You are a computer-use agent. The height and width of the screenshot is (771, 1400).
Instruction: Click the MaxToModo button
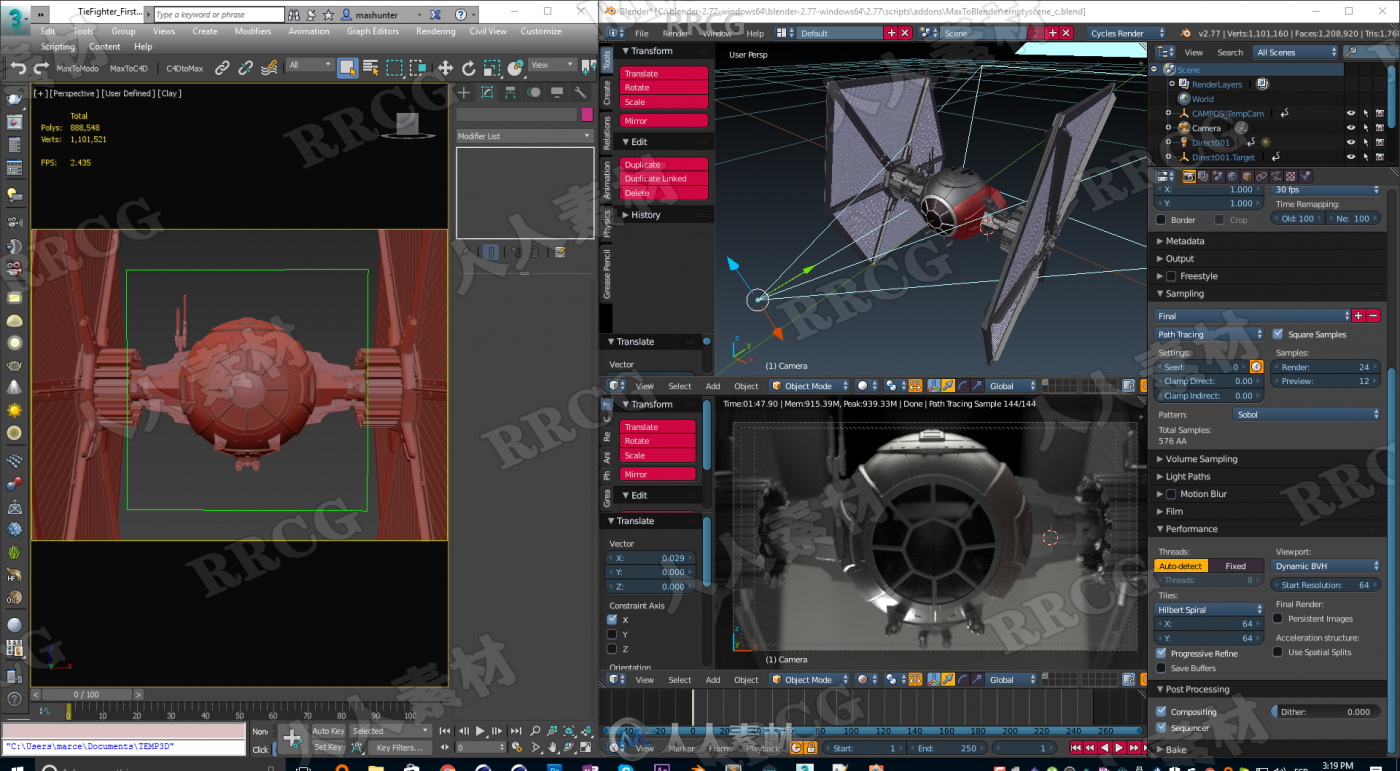point(78,69)
